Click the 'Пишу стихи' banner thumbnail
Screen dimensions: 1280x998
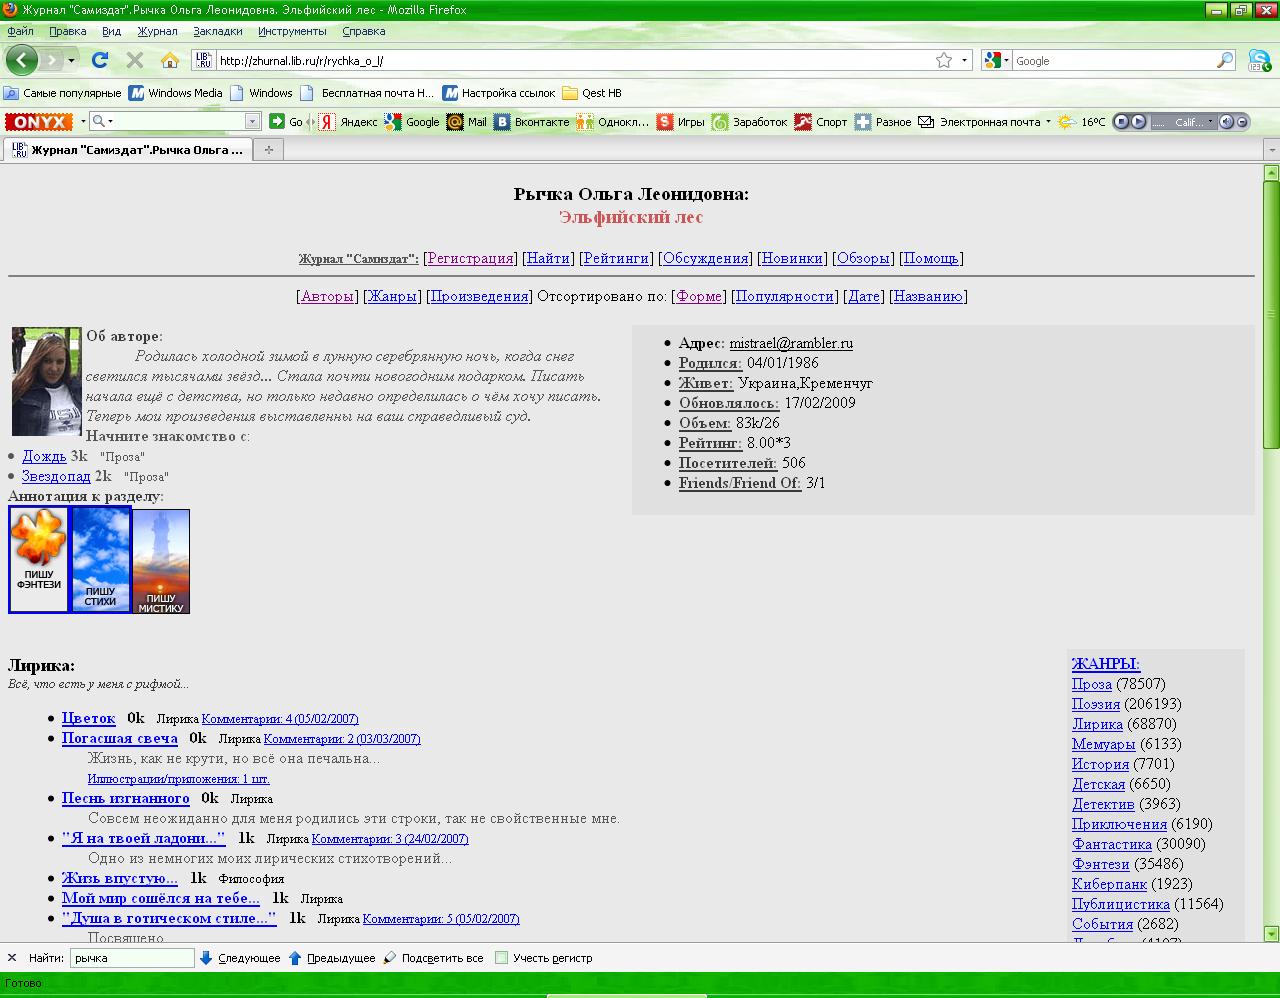coord(101,560)
